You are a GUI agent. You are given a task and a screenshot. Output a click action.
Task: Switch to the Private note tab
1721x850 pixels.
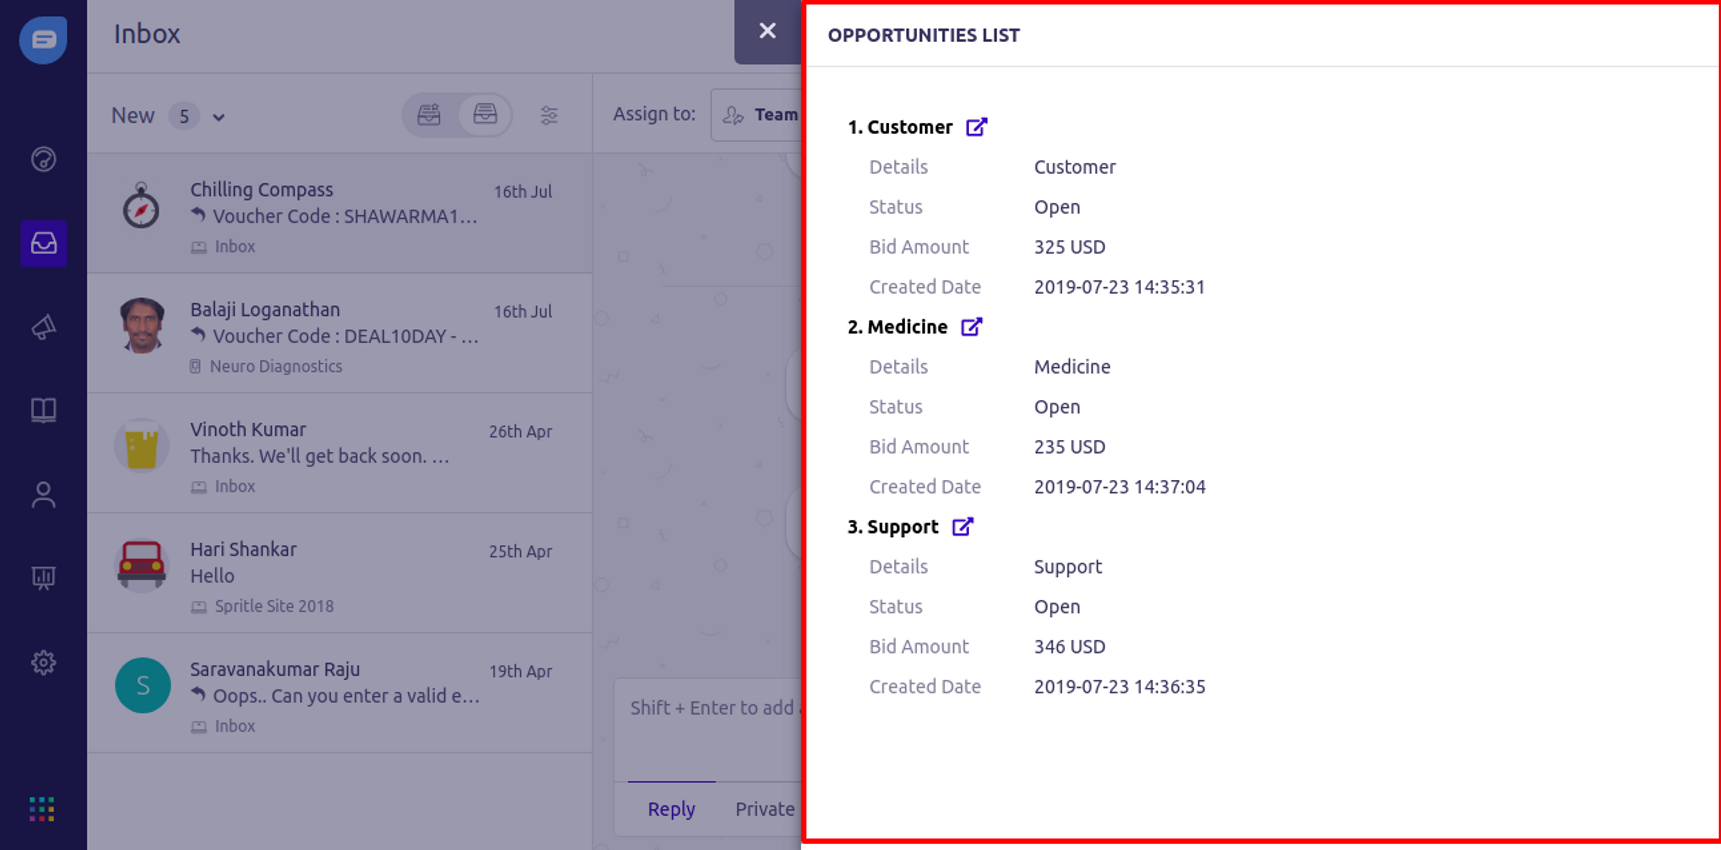(765, 809)
